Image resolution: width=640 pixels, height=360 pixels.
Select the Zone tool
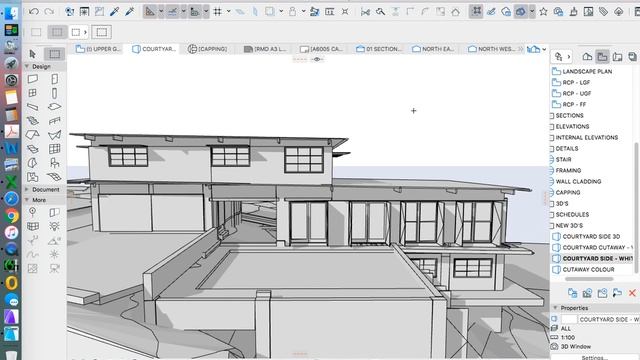[x=33, y=177]
